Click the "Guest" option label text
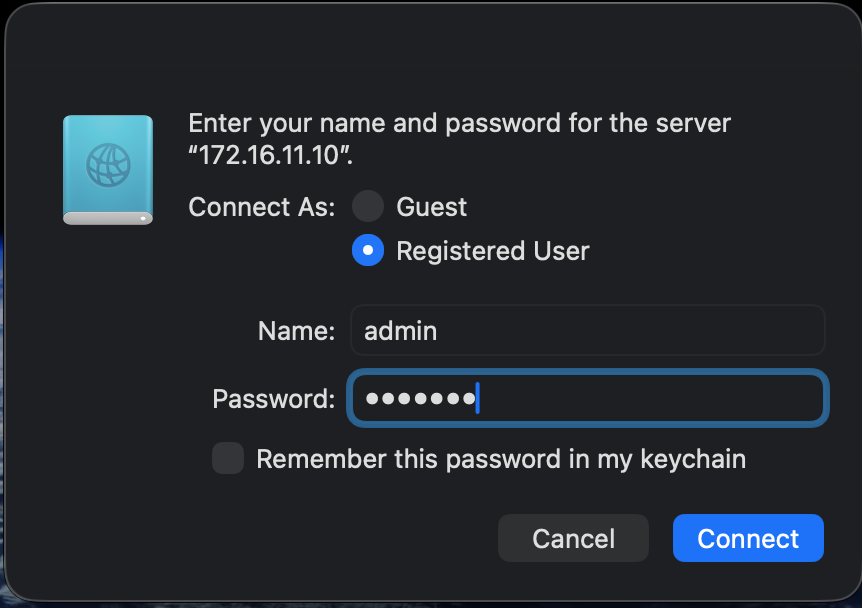 [x=431, y=207]
